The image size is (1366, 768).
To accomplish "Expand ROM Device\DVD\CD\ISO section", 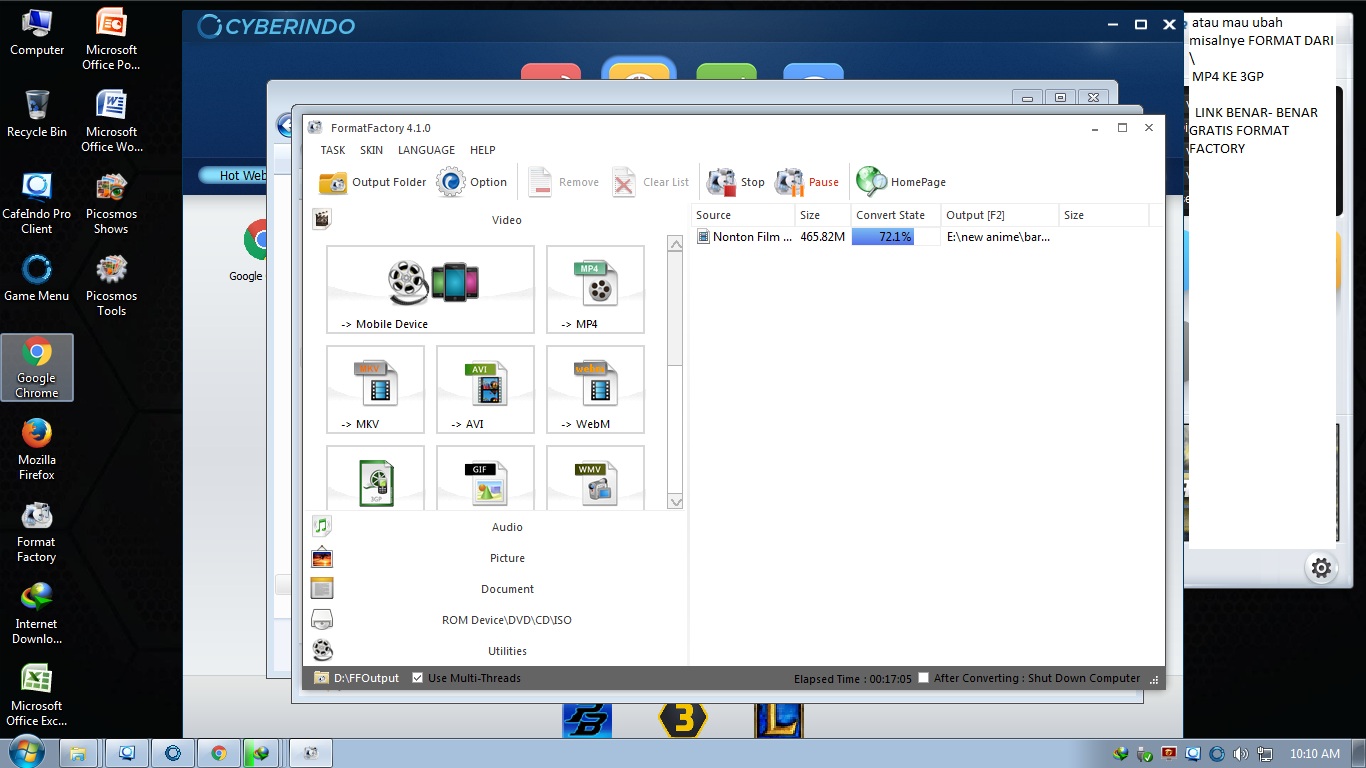I will click(x=495, y=620).
